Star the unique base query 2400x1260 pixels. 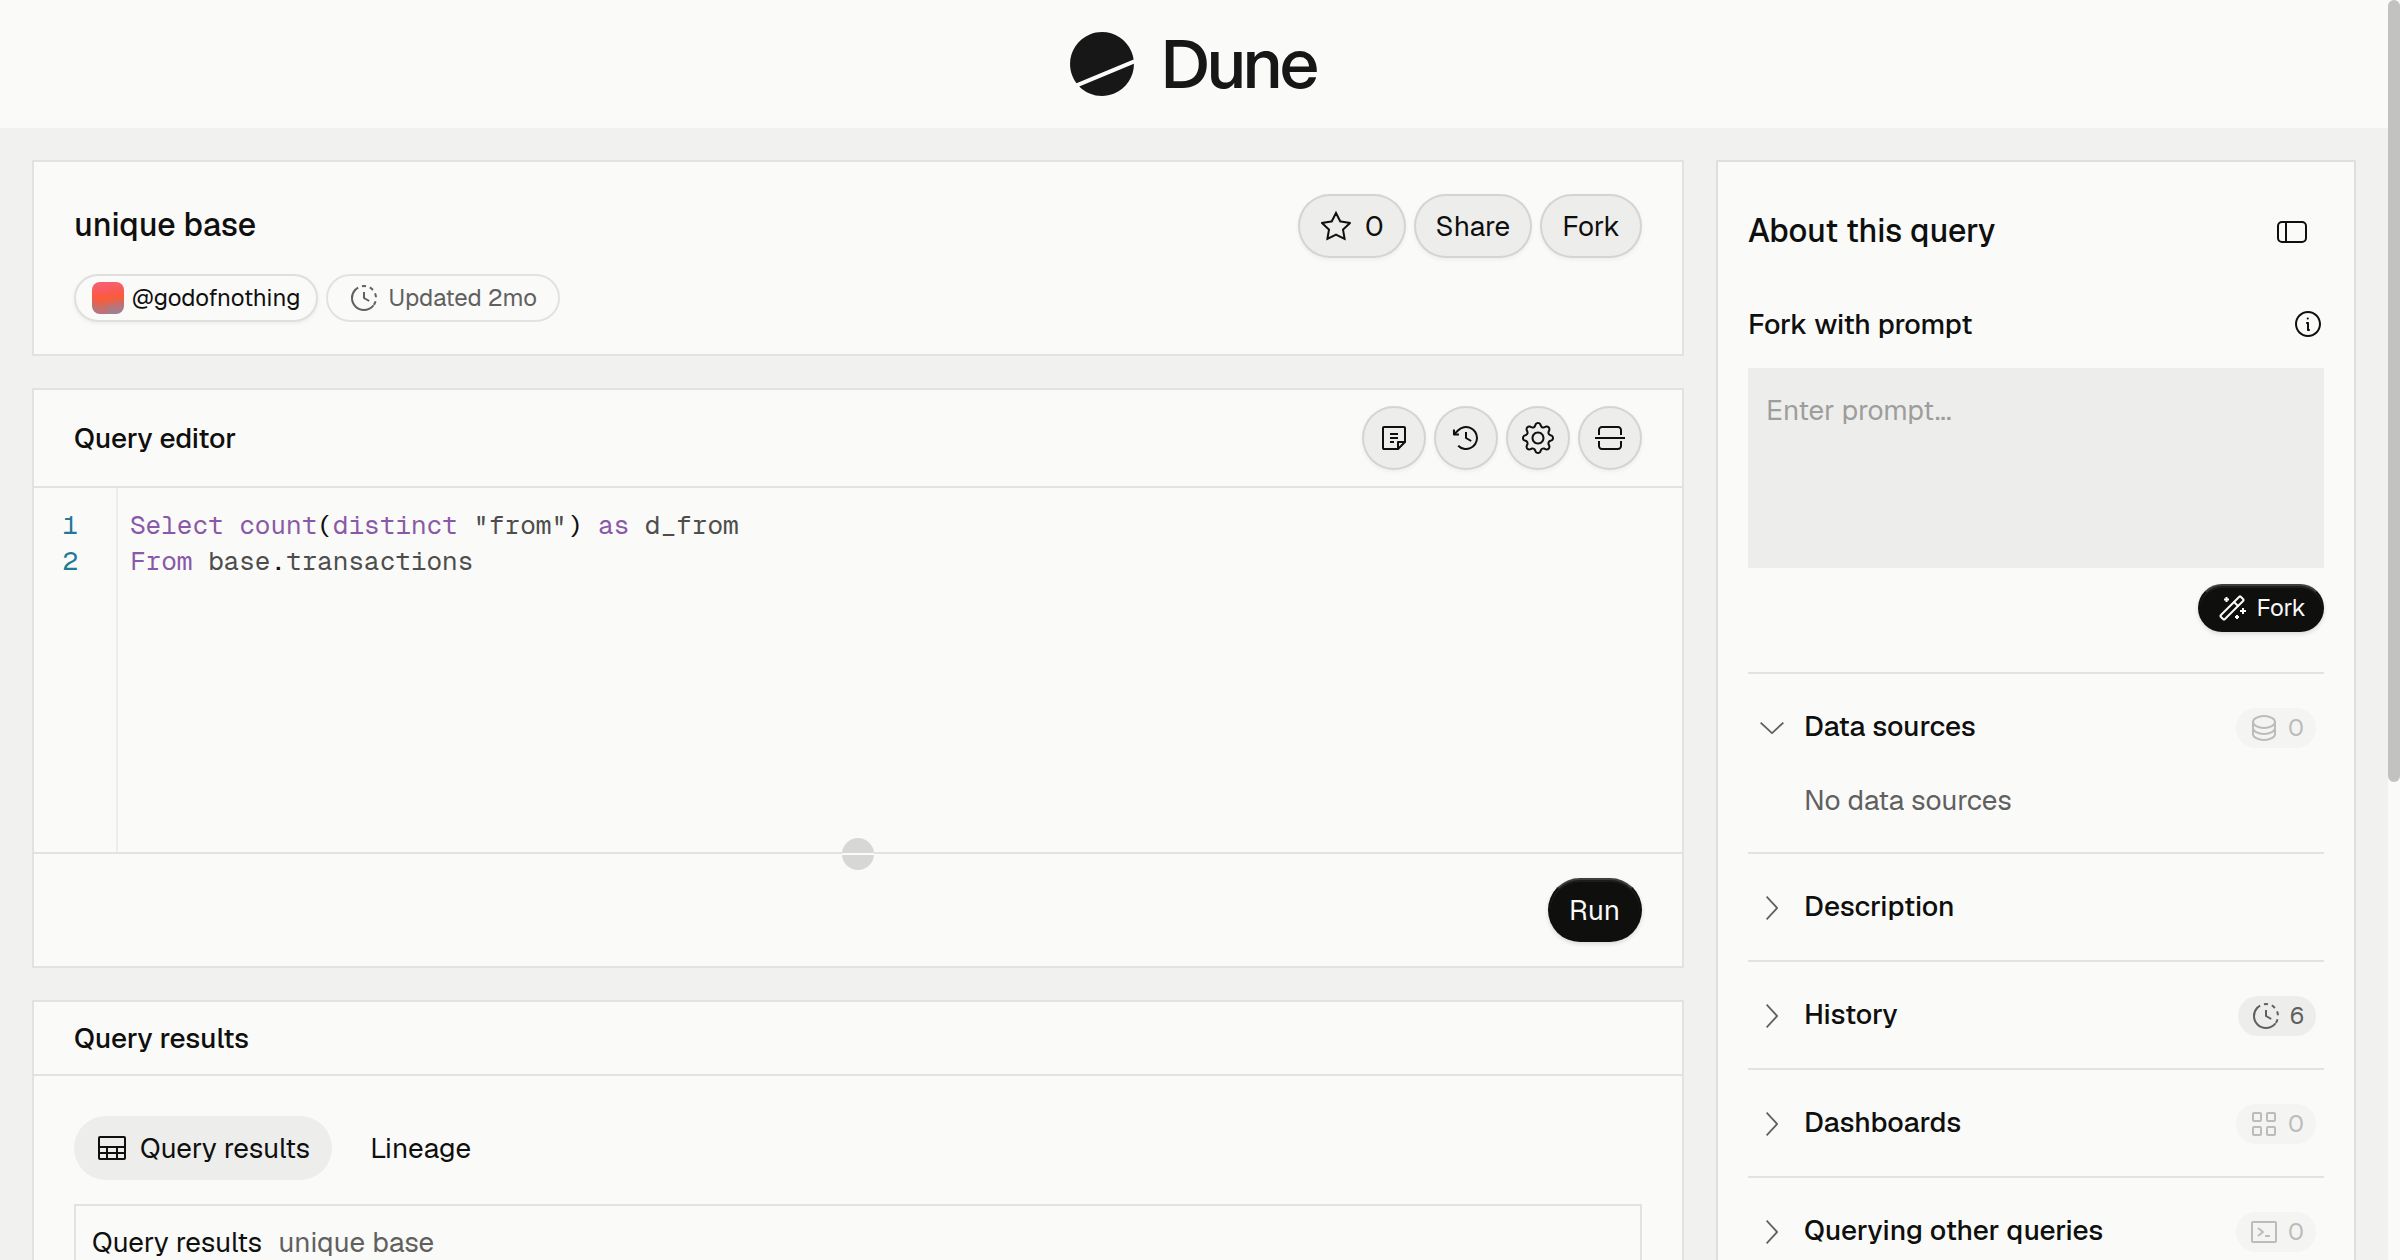pos(1352,226)
